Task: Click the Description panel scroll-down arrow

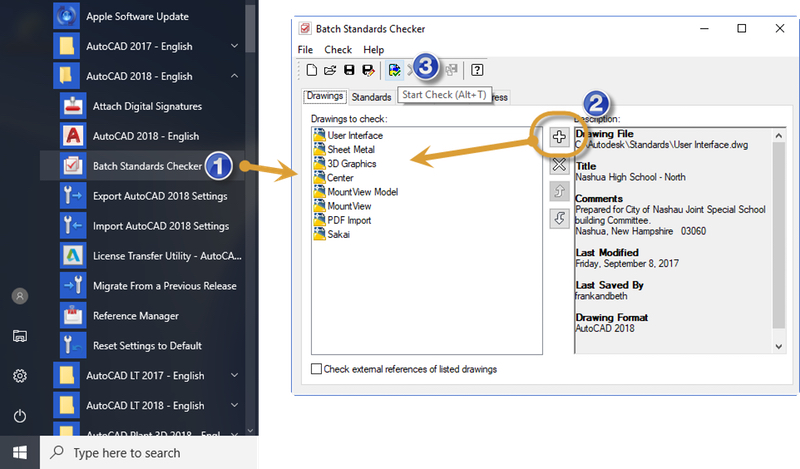Action: 779,347
